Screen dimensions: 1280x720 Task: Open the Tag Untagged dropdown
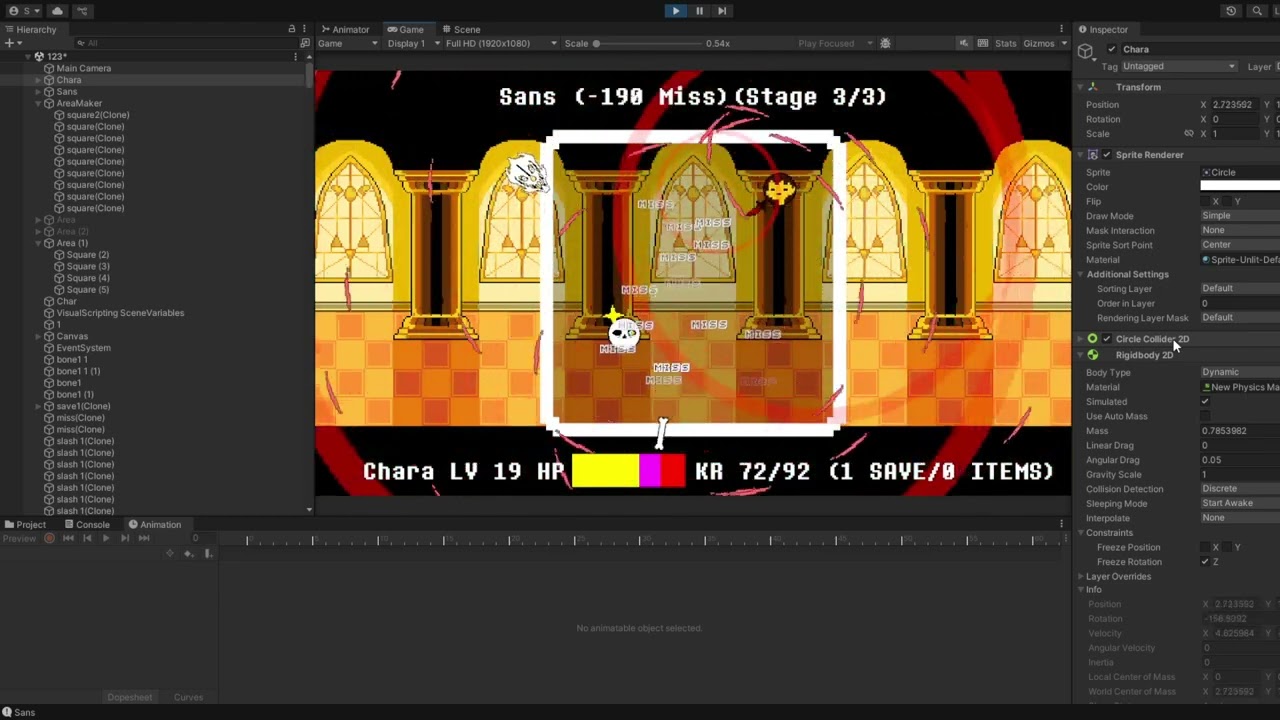click(1178, 66)
